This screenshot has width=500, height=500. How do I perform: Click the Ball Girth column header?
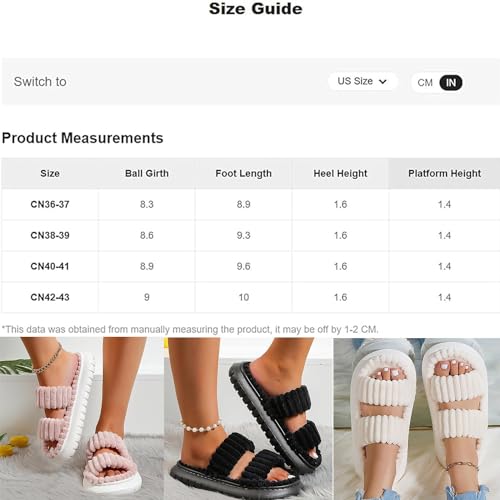147,173
